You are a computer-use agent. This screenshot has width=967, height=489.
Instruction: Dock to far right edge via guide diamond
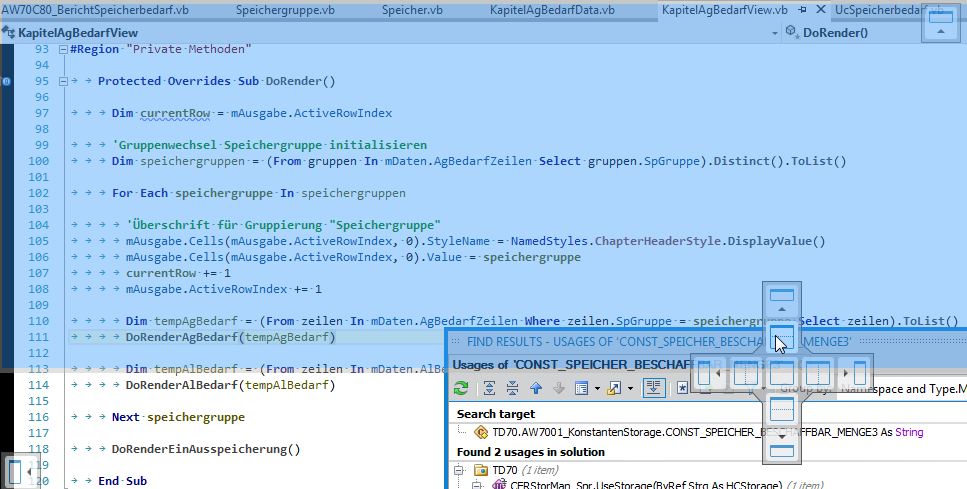855,373
